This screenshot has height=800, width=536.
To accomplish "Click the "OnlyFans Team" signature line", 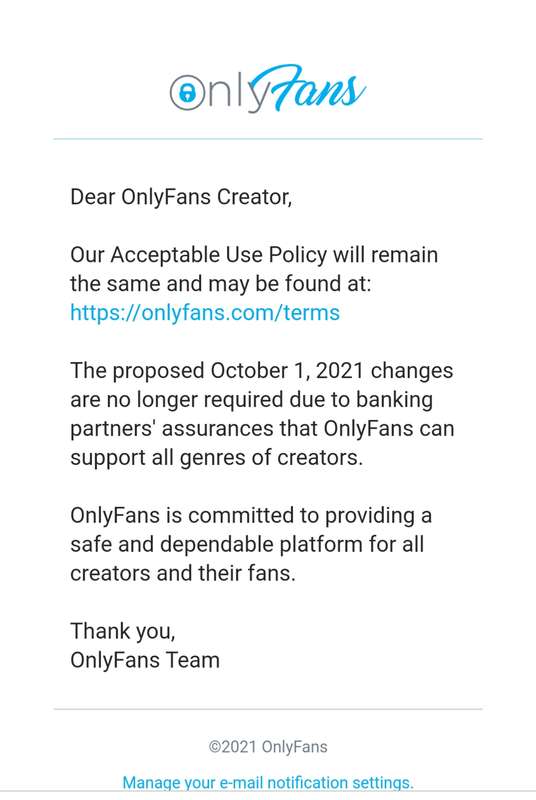I will tap(145, 660).
